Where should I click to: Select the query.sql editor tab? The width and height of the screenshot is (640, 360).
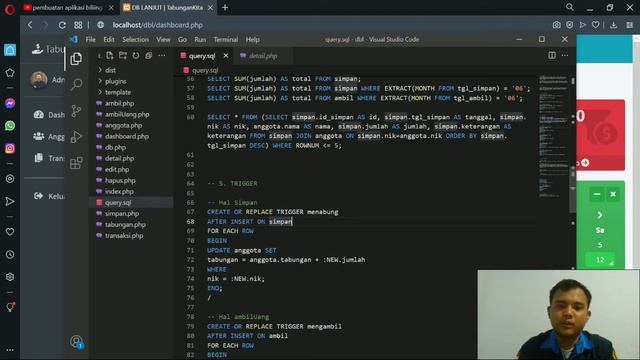pyautogui.click(x=202, y=56)
